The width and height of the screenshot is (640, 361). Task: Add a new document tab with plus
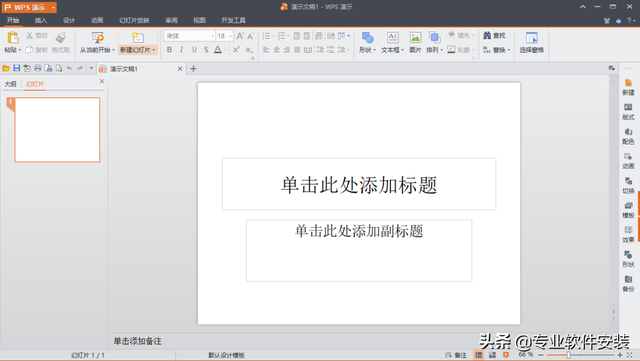pos(193,69)
